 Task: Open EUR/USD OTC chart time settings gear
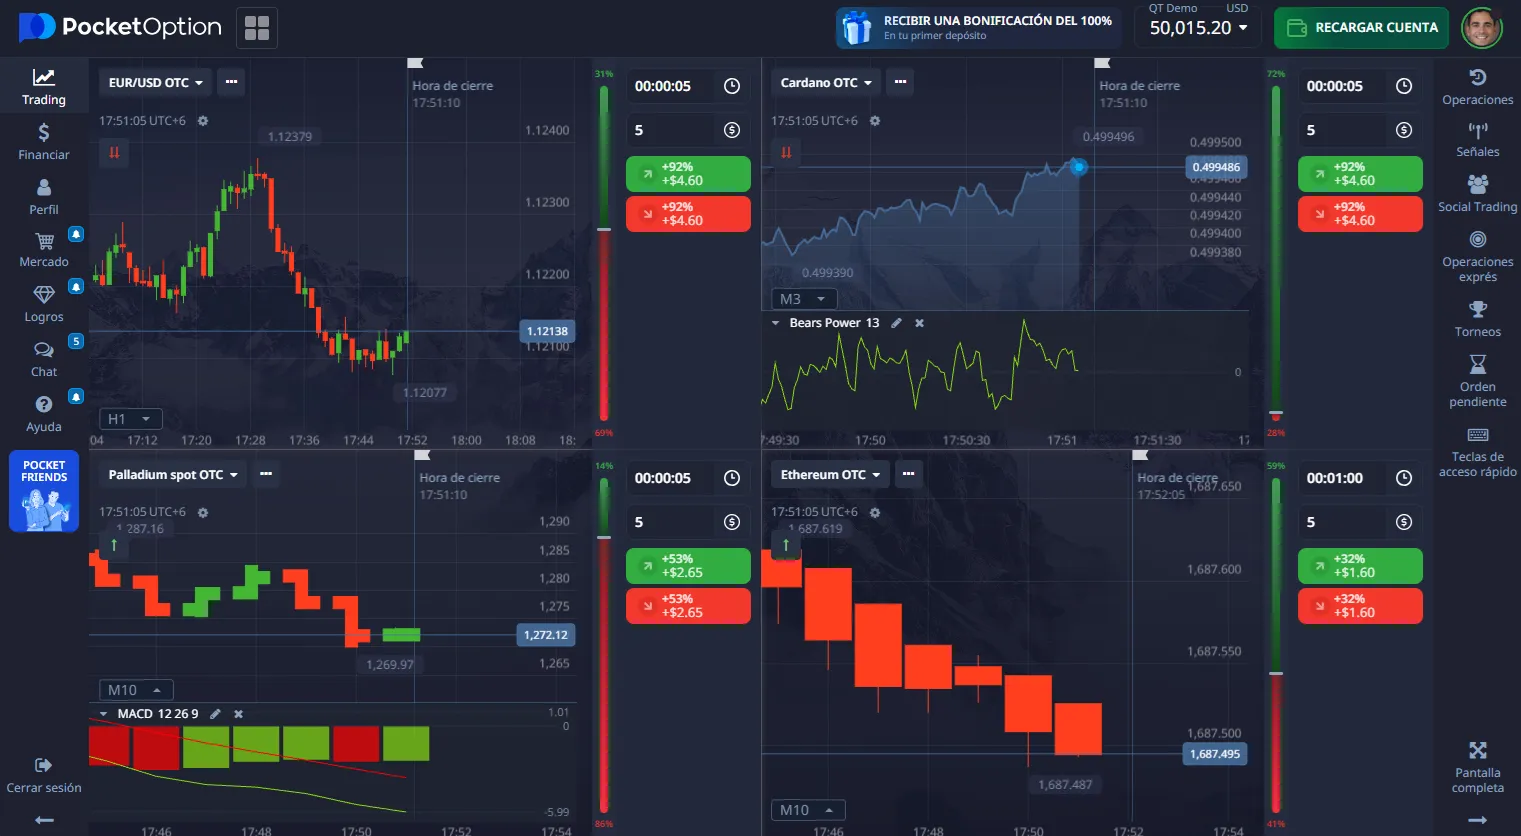click(203, 121)
